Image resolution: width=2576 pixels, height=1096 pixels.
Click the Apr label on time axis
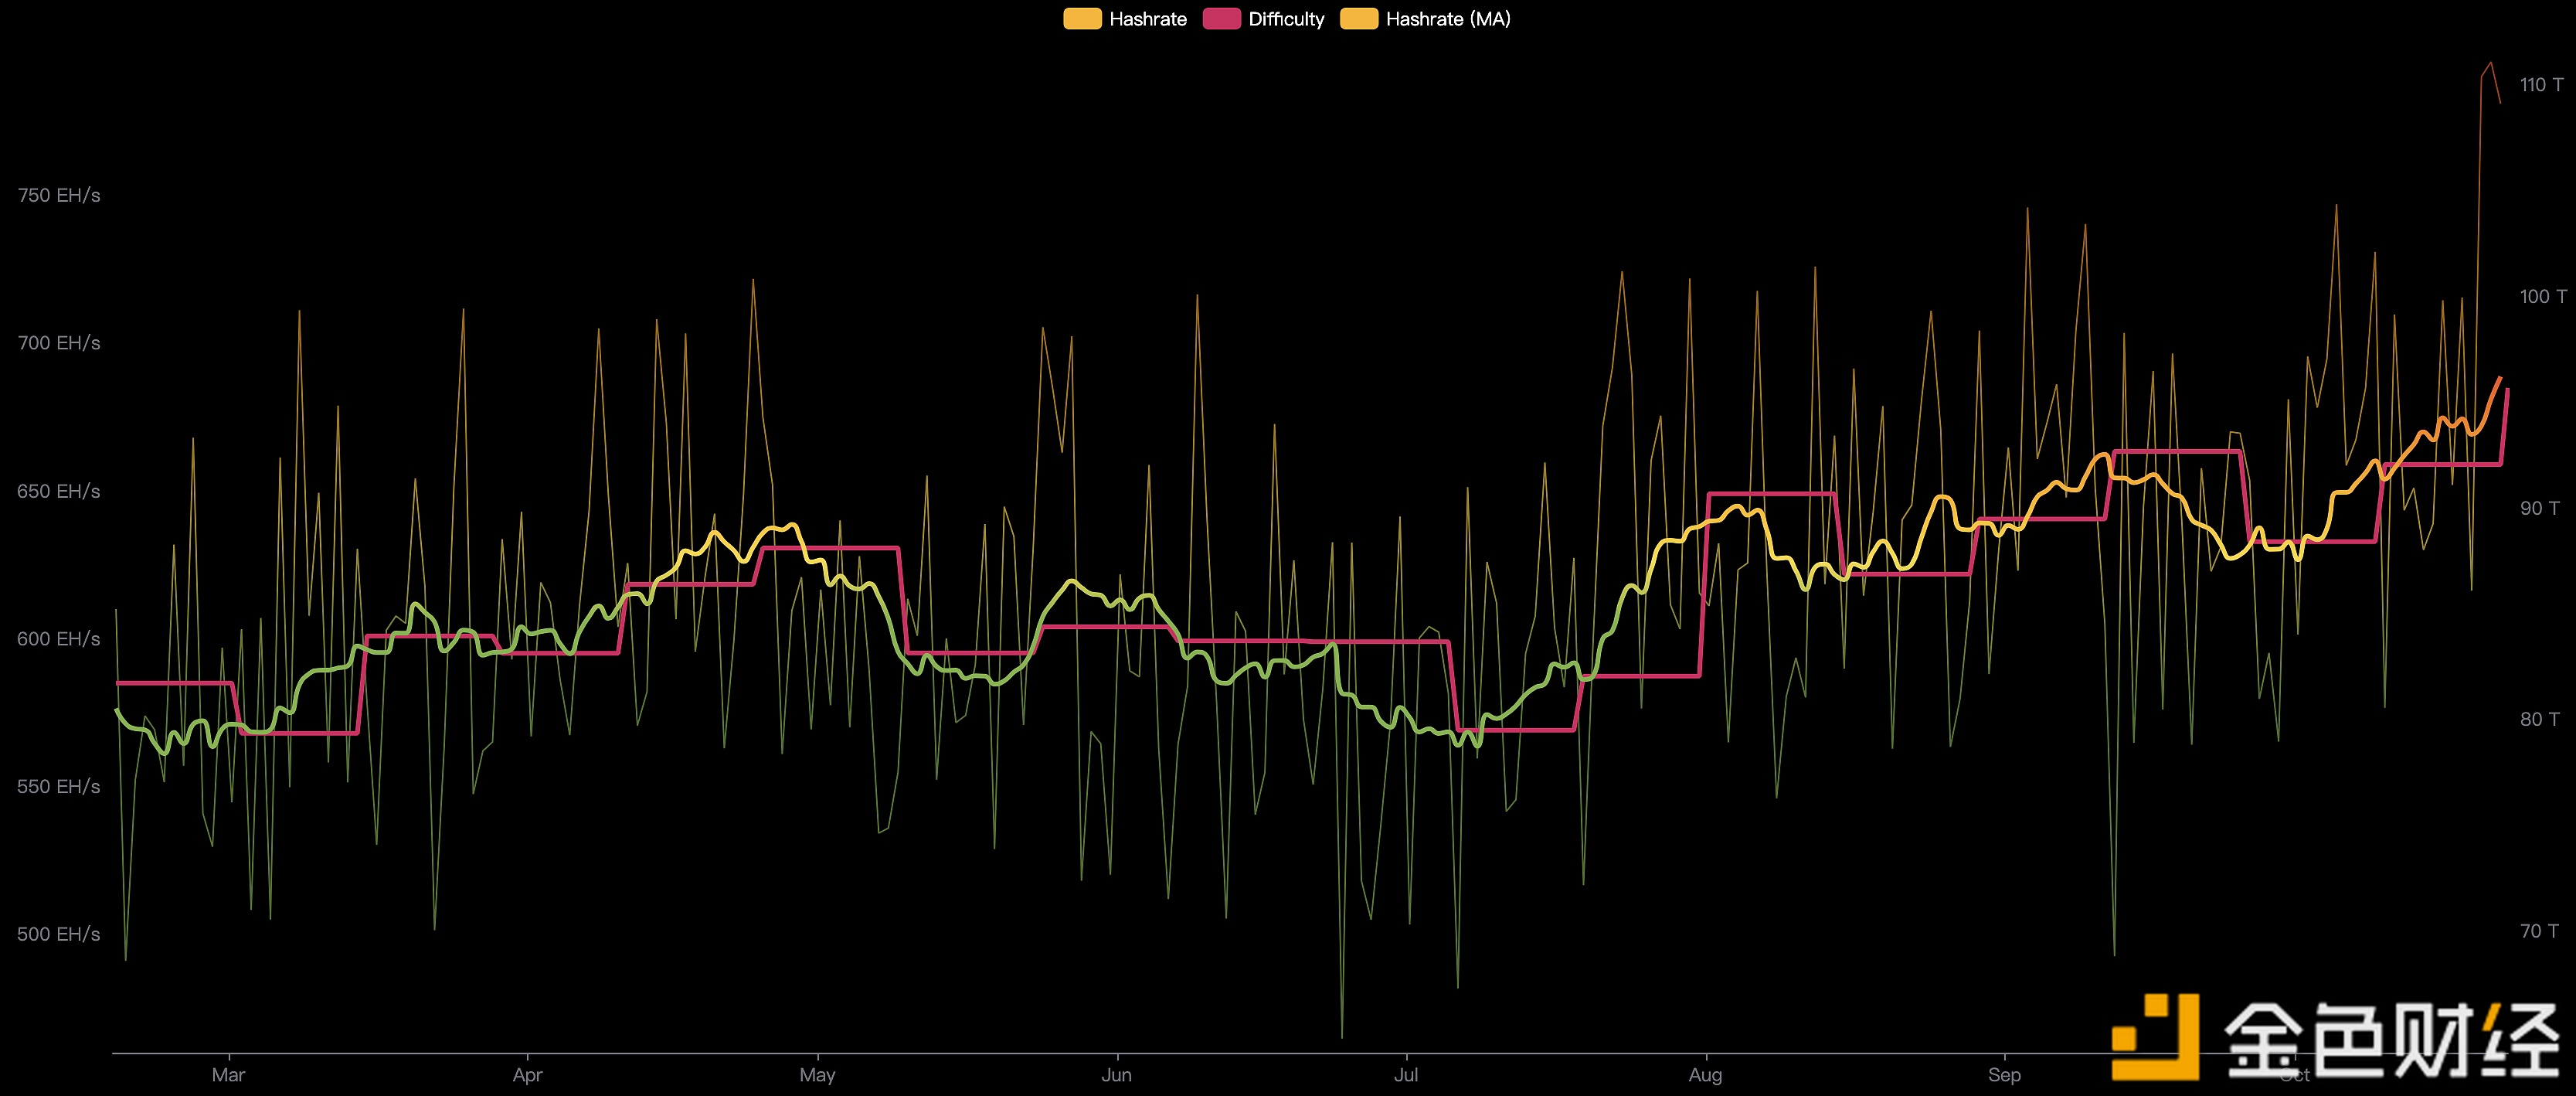click(x=527, y=1075)
